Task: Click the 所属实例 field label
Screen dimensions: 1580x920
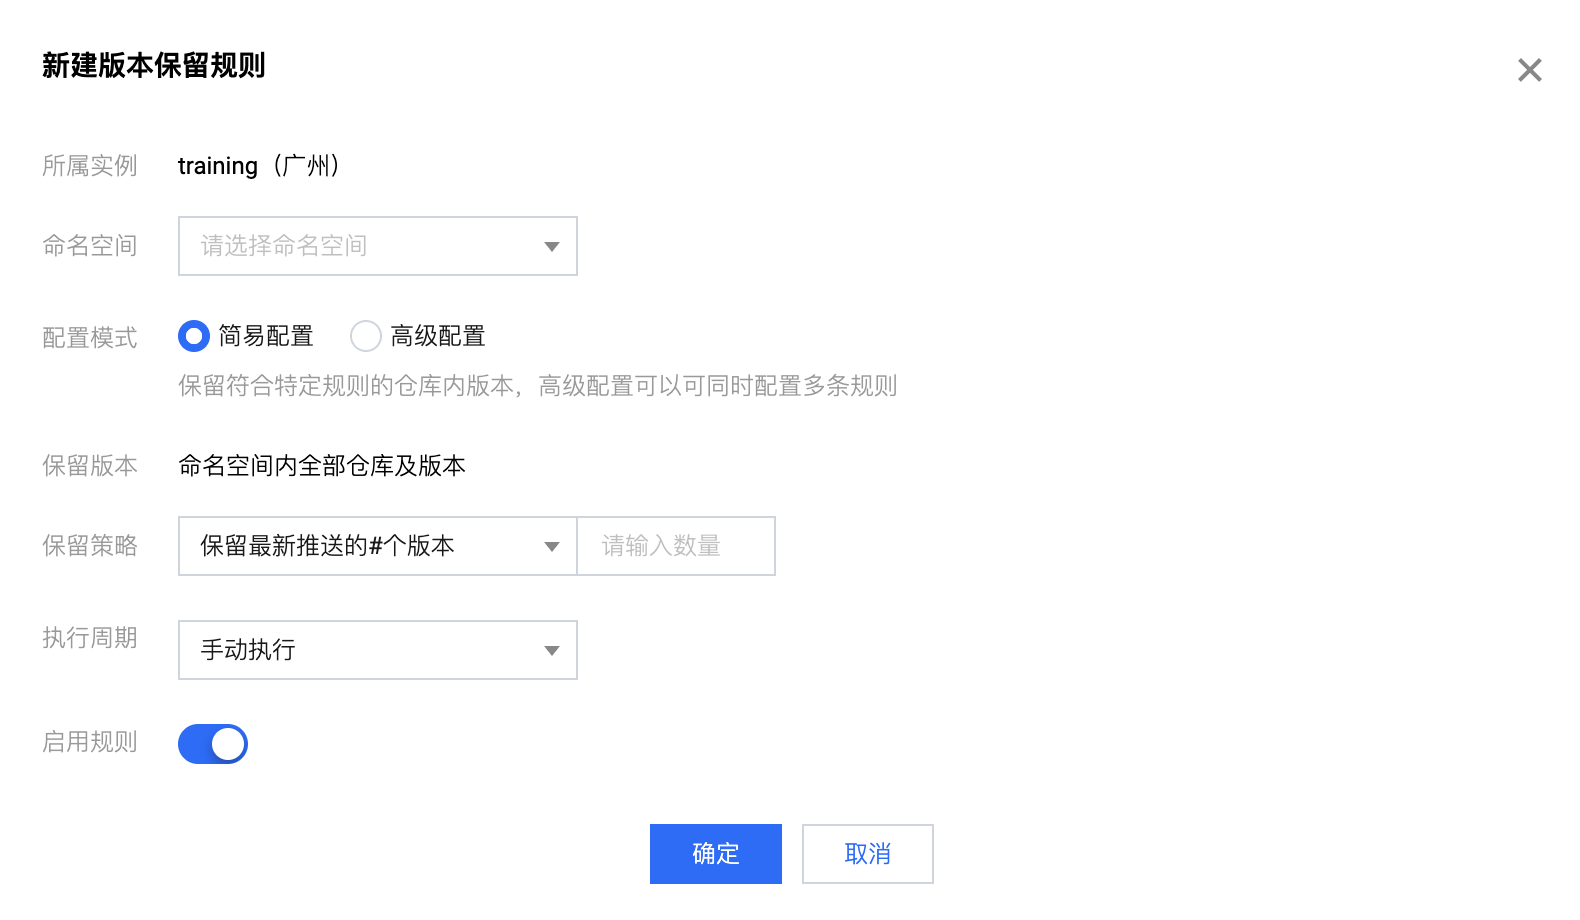Action: (89, 166)
